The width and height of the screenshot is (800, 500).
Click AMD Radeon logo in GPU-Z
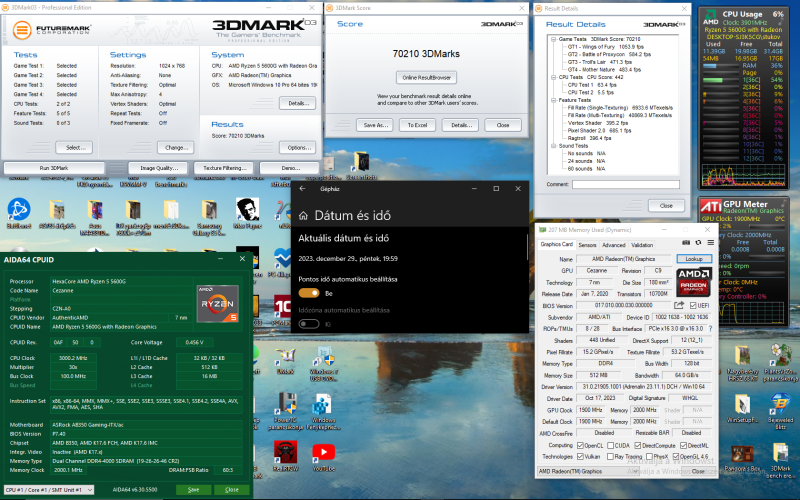point(694,282)
